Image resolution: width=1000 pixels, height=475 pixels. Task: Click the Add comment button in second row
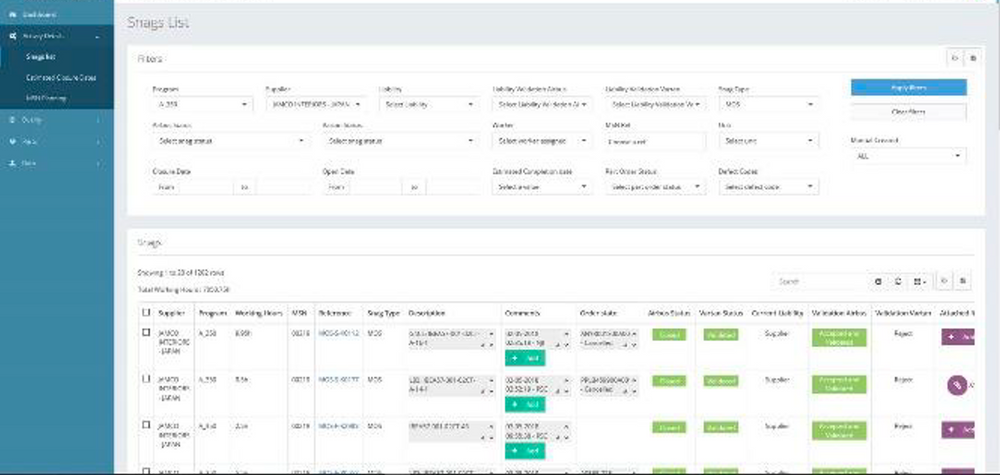pyautogui.click(x=525, y=404)
